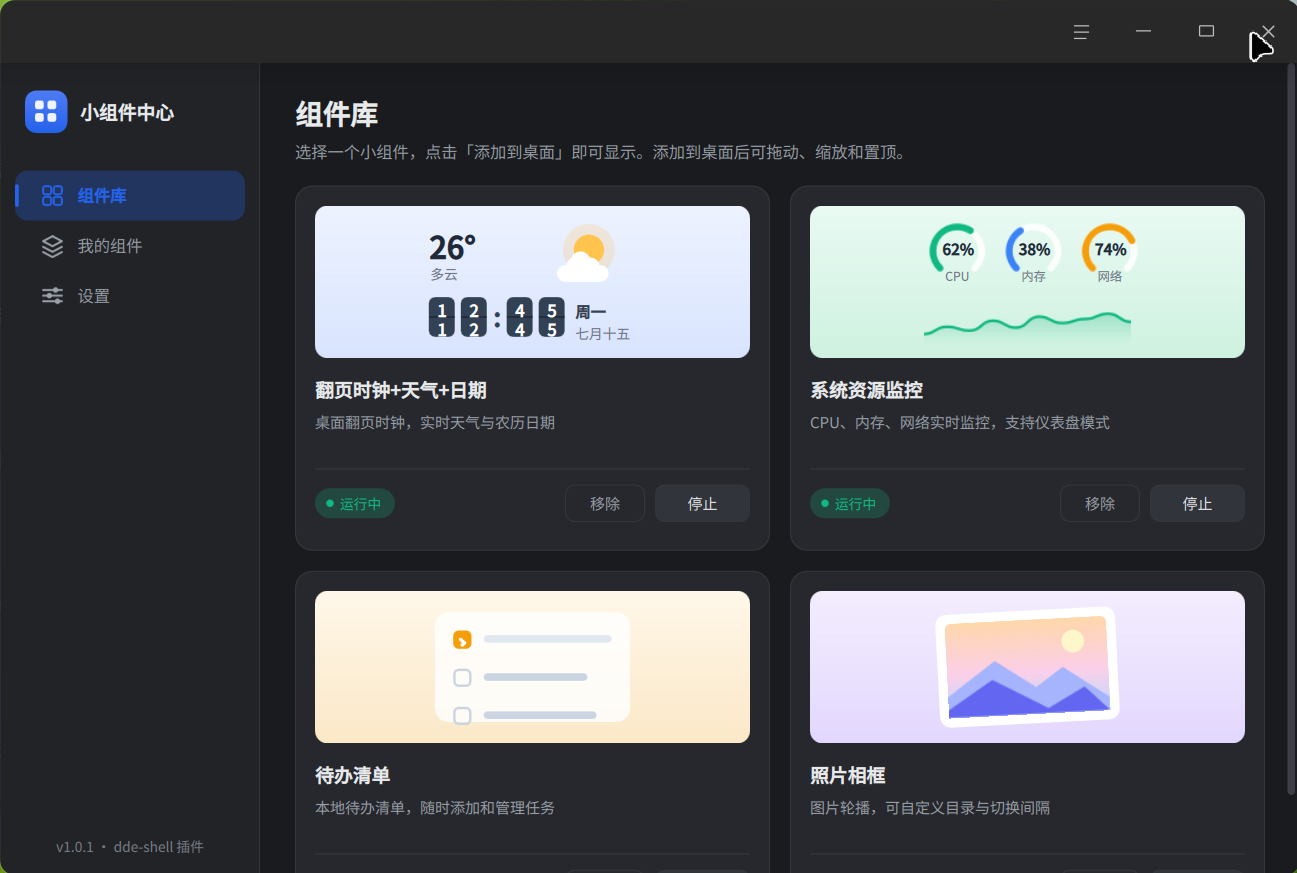The height and width of the screenshot is (873, 1297).
Task: Open the title bar hamburger menu
Action: pos(1081,32)
